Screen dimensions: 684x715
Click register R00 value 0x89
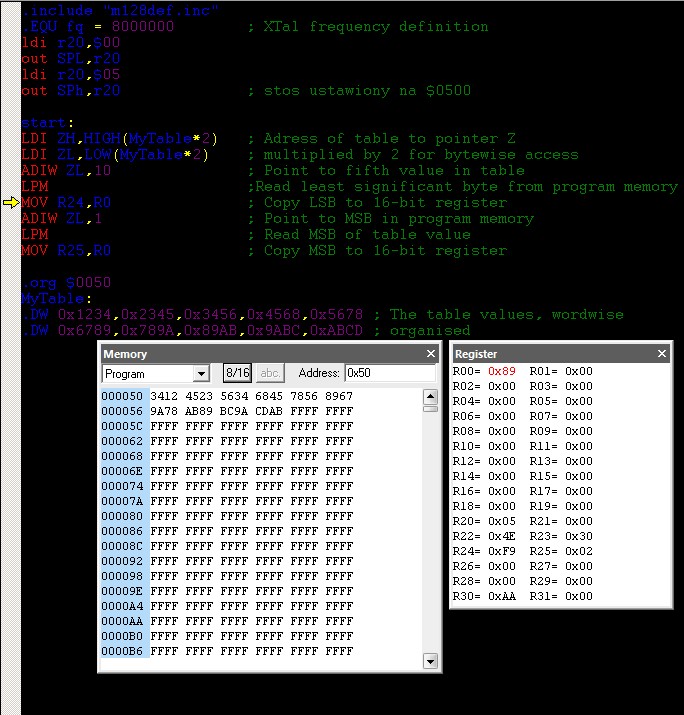(502, 371)
